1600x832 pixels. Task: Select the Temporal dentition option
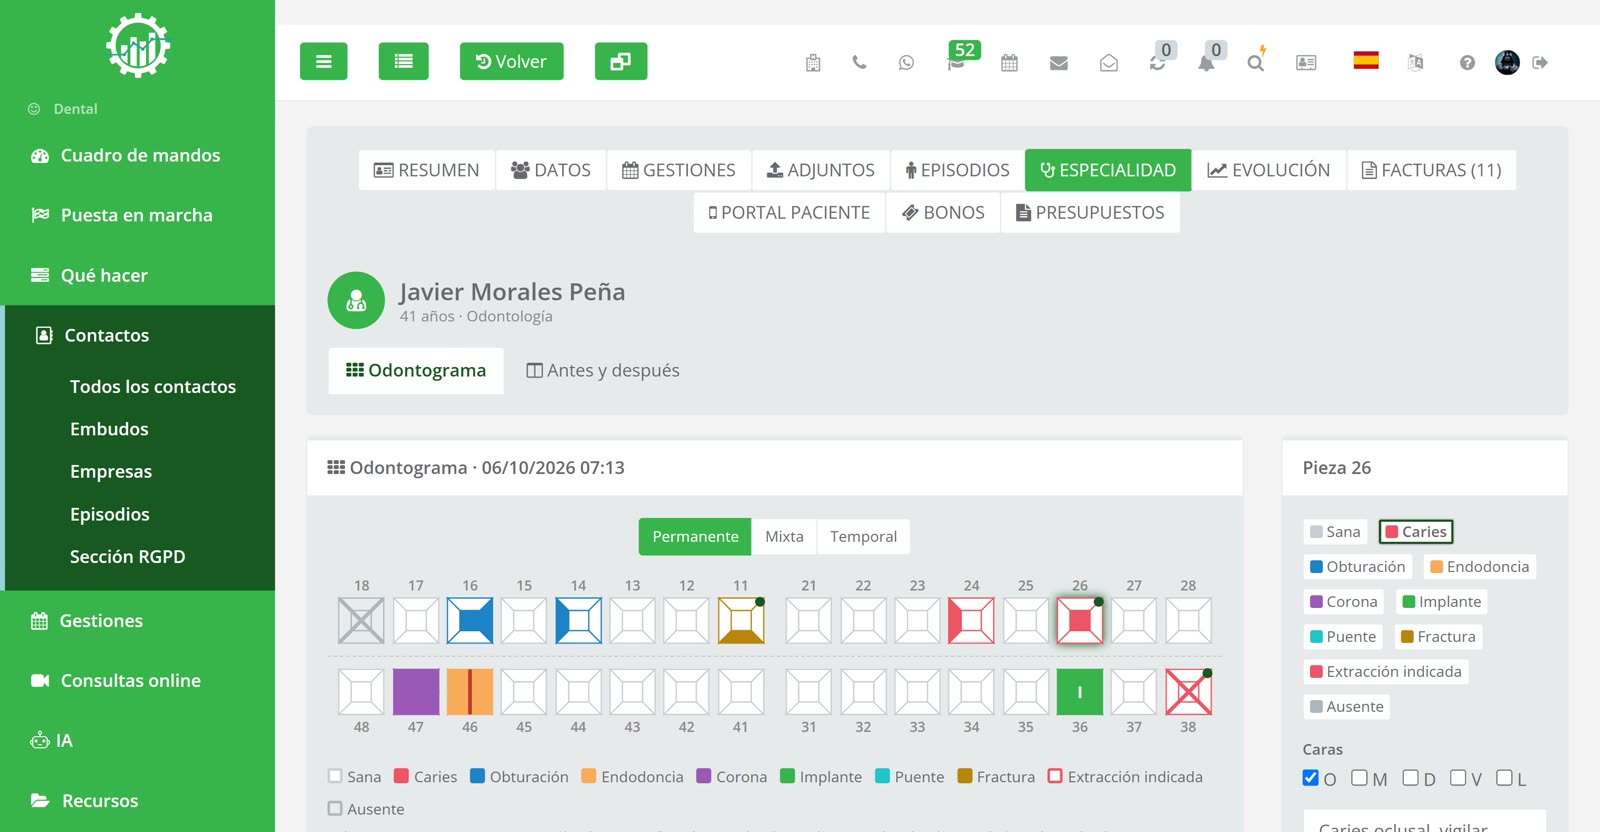pyautogui.click(x=863, y=537)
